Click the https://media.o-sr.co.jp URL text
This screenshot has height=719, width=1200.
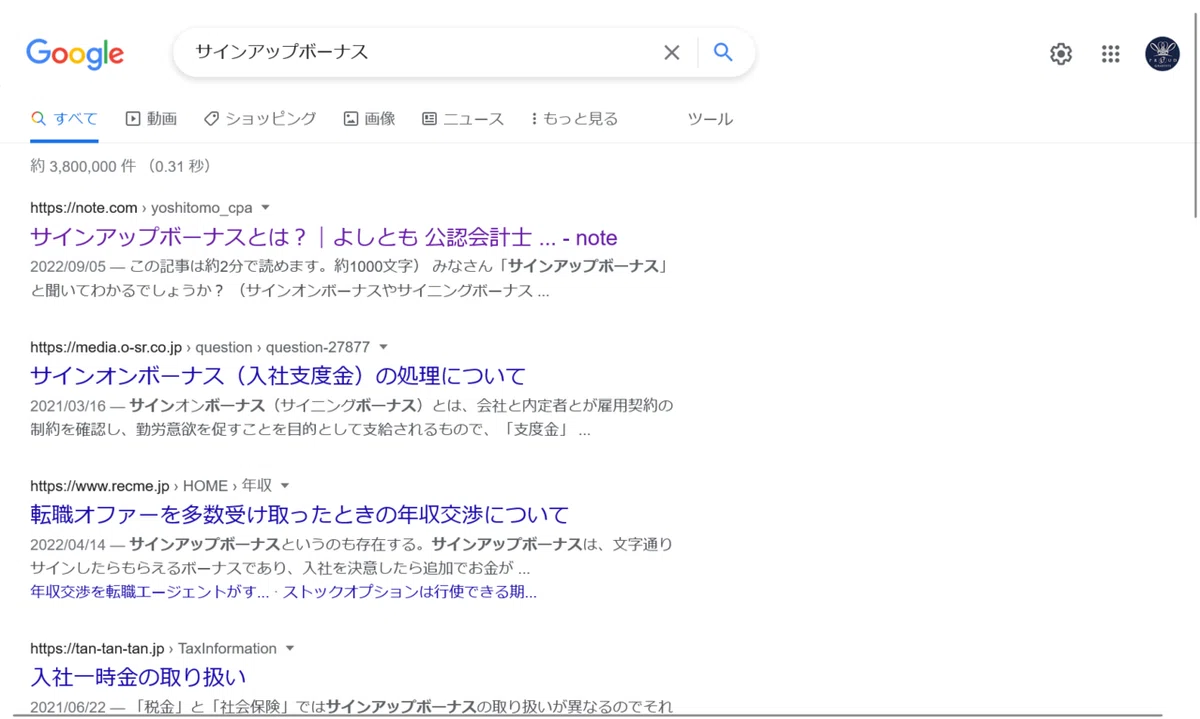(x=106, y=347)
